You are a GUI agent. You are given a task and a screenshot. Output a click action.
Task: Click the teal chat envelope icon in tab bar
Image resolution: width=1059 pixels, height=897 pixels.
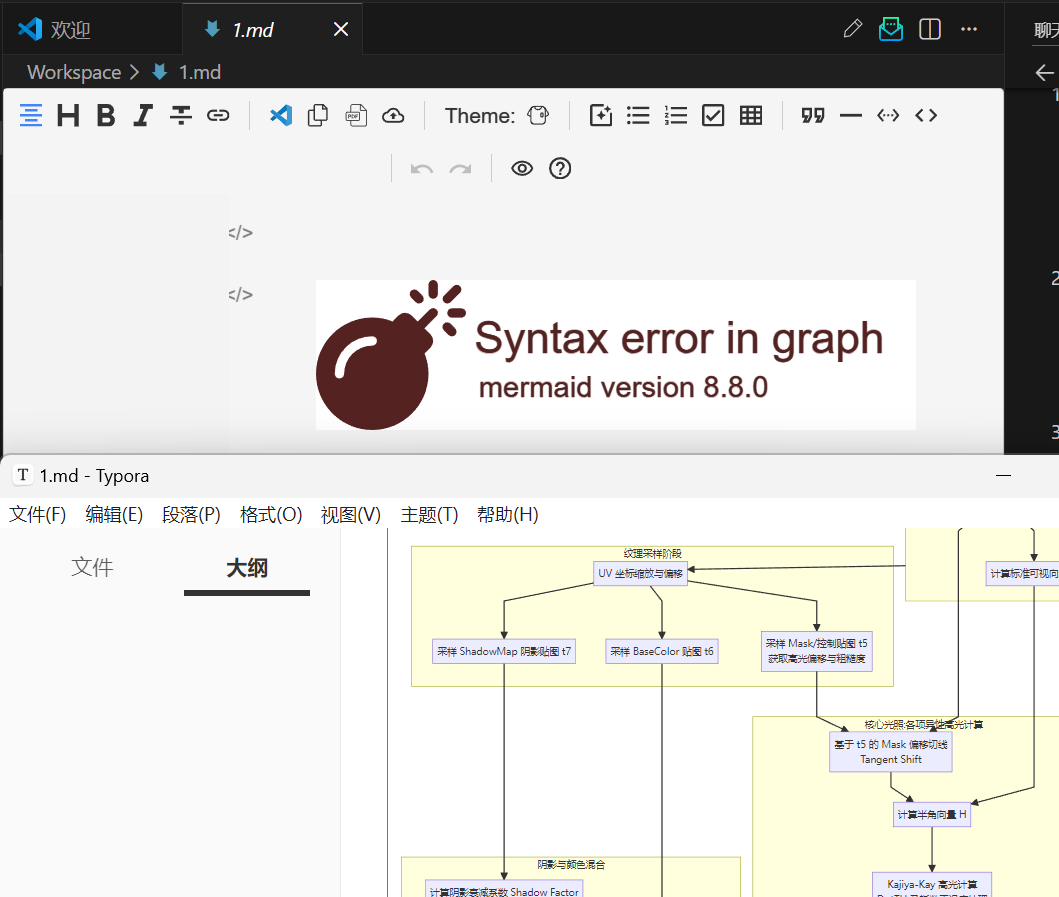[x=891, y=29]
